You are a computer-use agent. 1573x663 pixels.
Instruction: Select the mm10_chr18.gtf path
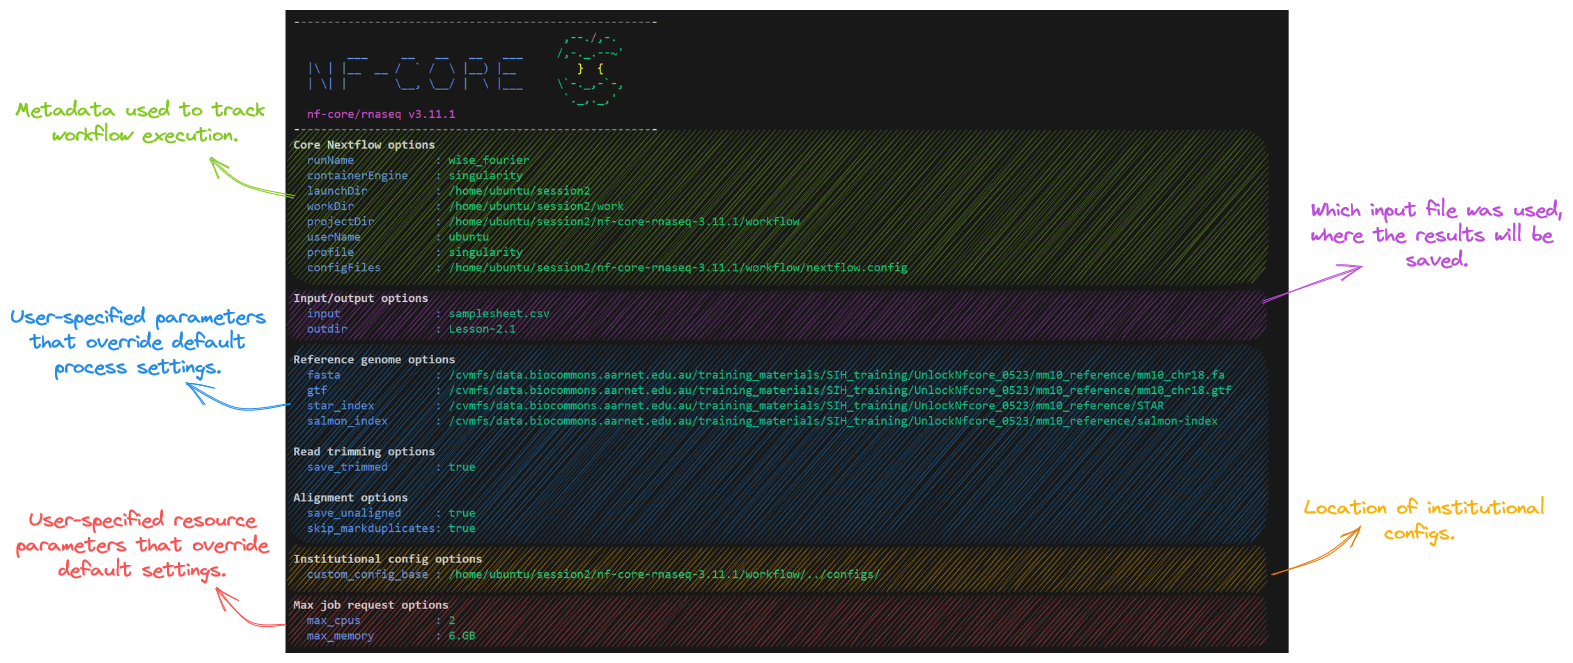click(840, 391)
